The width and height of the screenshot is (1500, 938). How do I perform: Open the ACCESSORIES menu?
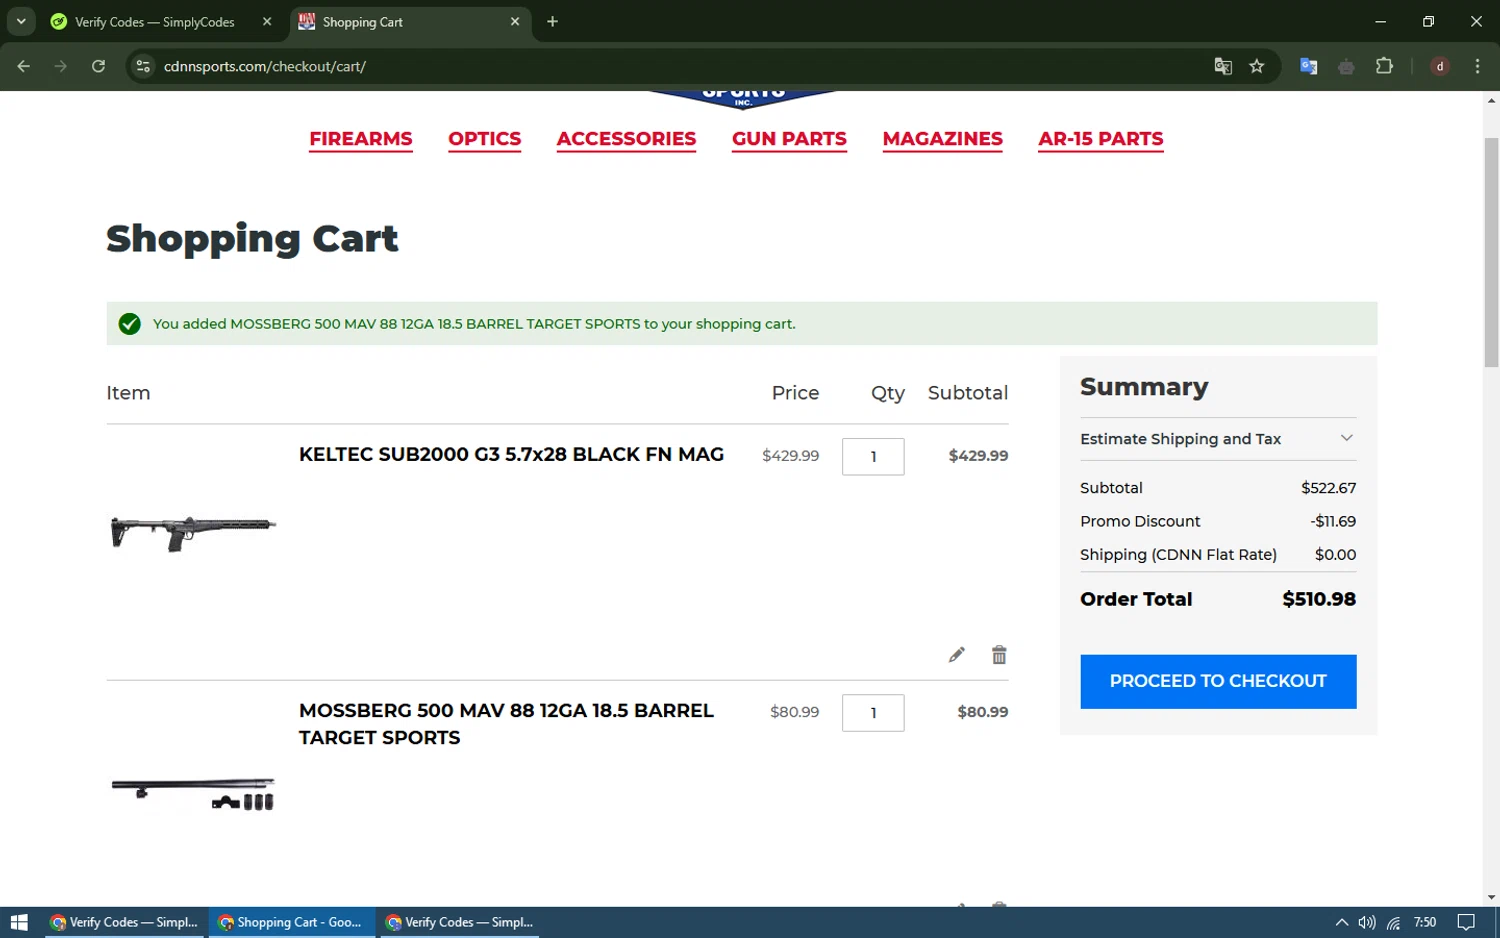[x=626, y=139]
